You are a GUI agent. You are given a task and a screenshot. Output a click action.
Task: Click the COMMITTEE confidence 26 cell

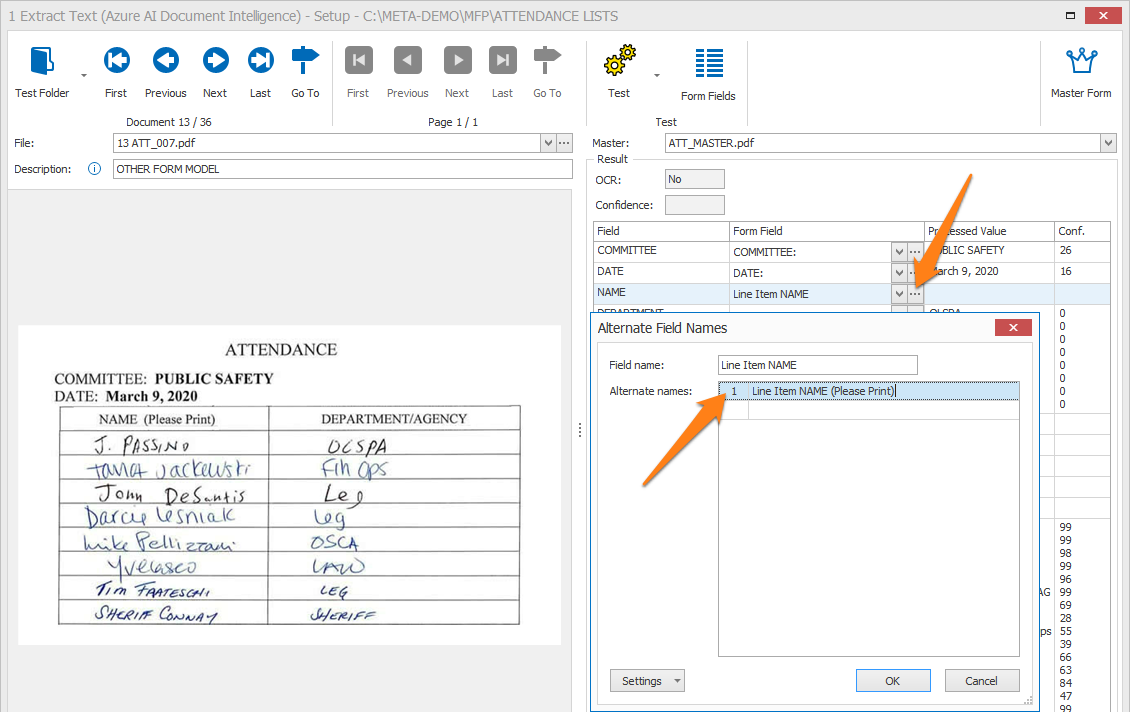1082,251
